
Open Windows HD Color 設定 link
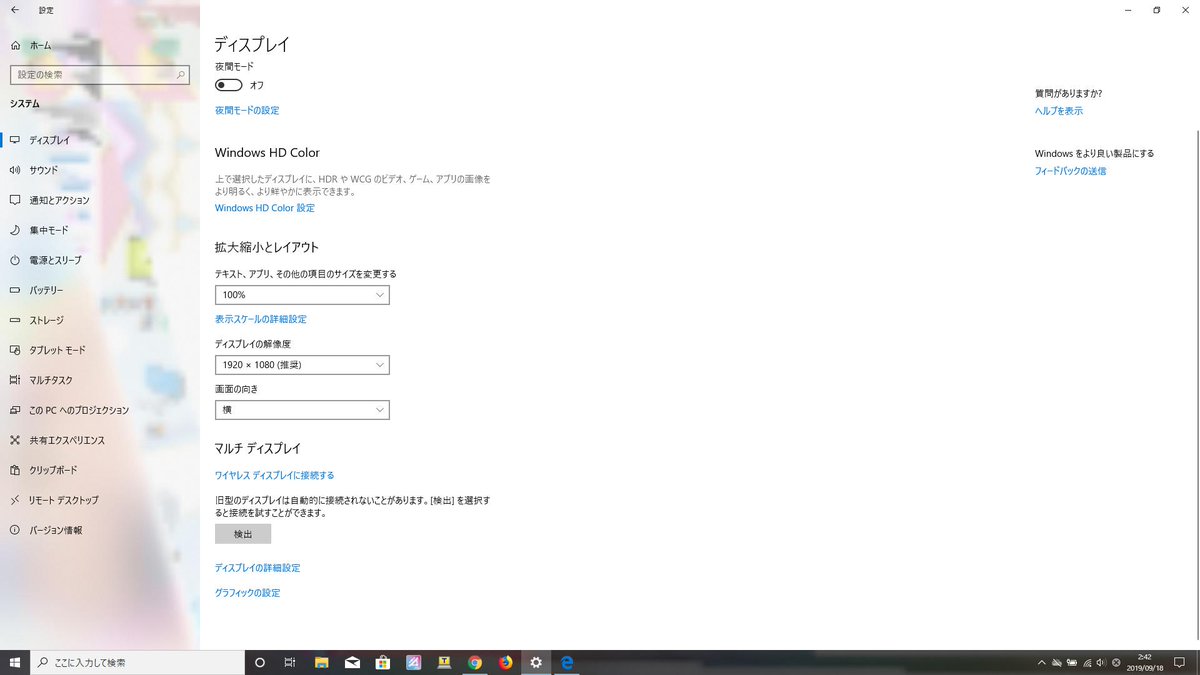pyautogui.click(x=265, y=208)
